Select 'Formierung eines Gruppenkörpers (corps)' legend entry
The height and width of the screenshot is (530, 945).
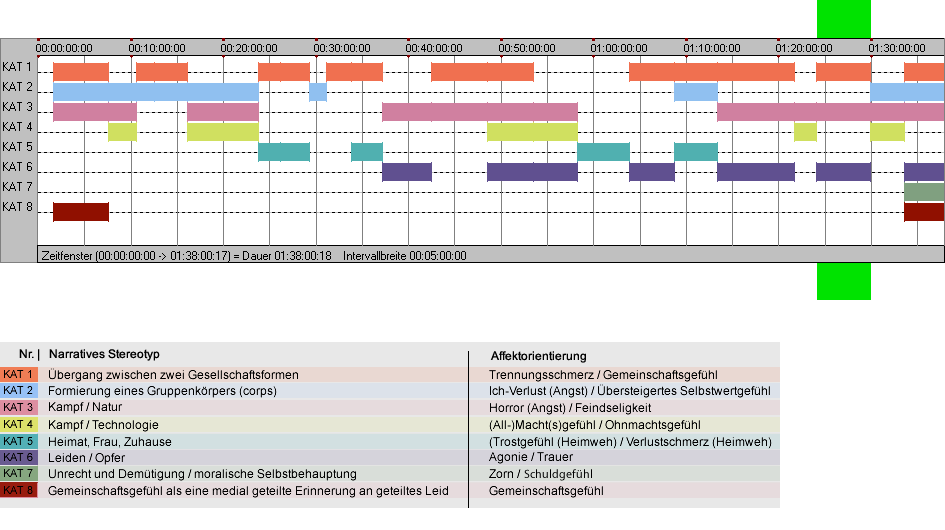[163, 391]
